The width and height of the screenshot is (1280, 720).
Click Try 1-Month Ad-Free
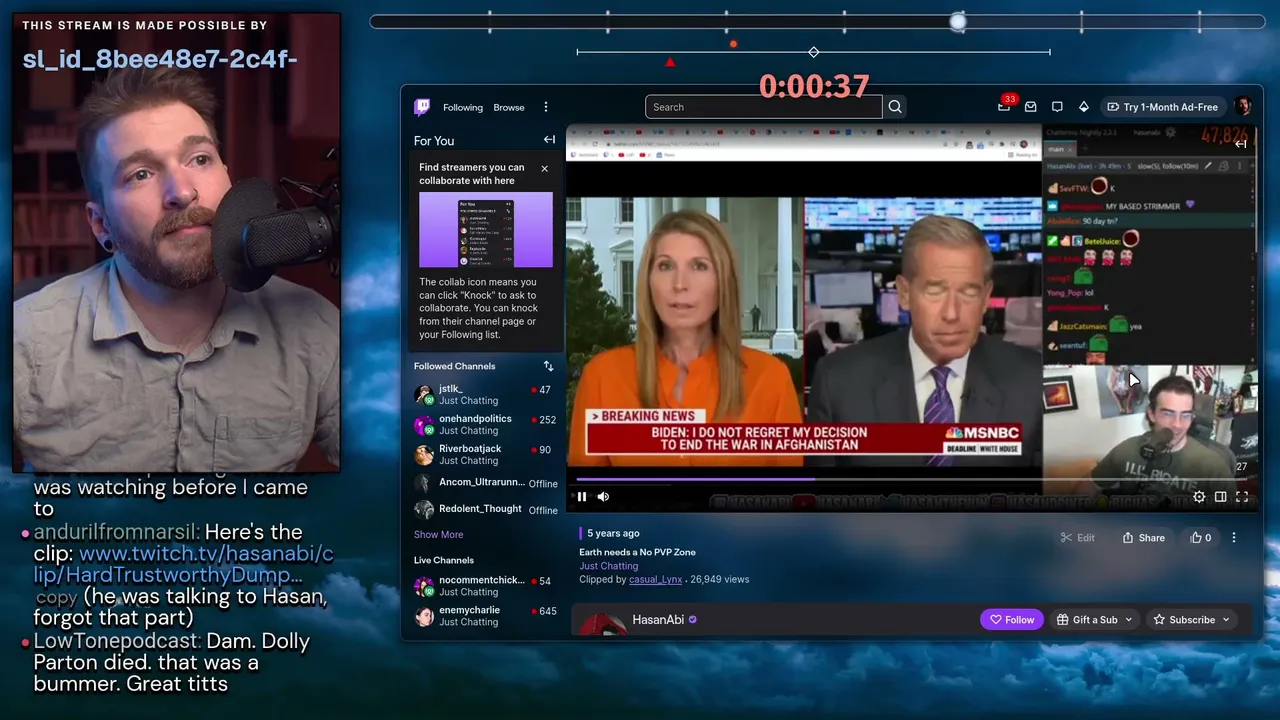click(x=1162, y=107)
